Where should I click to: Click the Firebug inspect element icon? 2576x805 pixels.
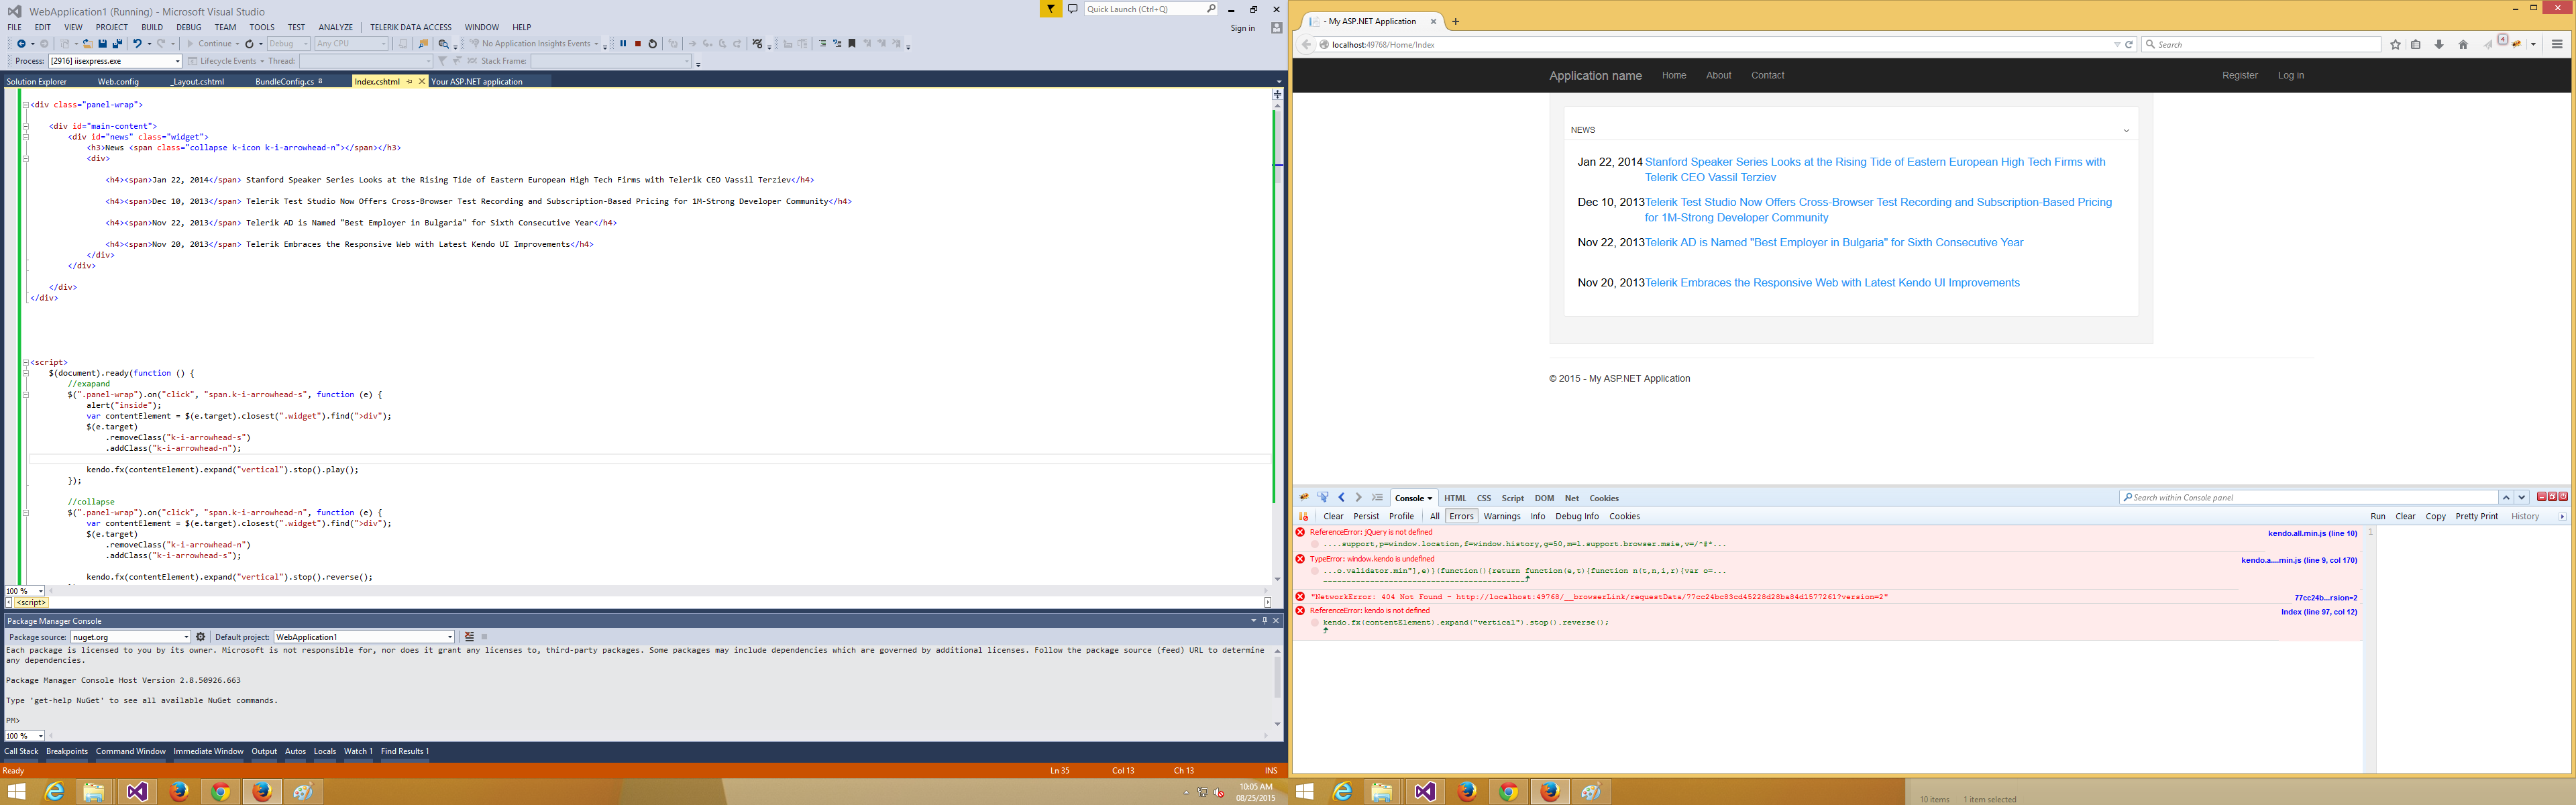(1323, 498)
